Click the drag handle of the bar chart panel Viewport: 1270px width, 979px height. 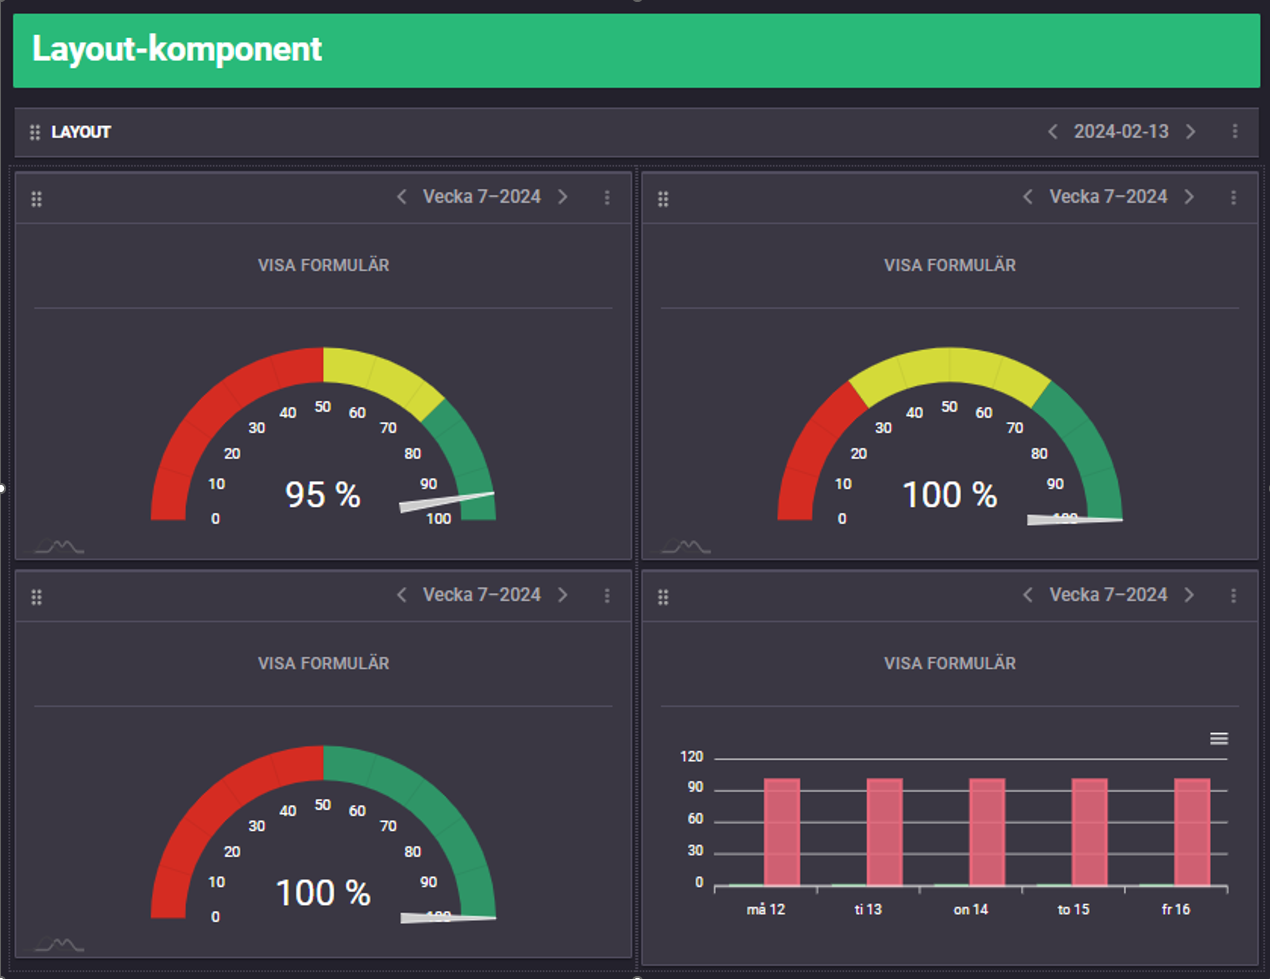(663, 597)
